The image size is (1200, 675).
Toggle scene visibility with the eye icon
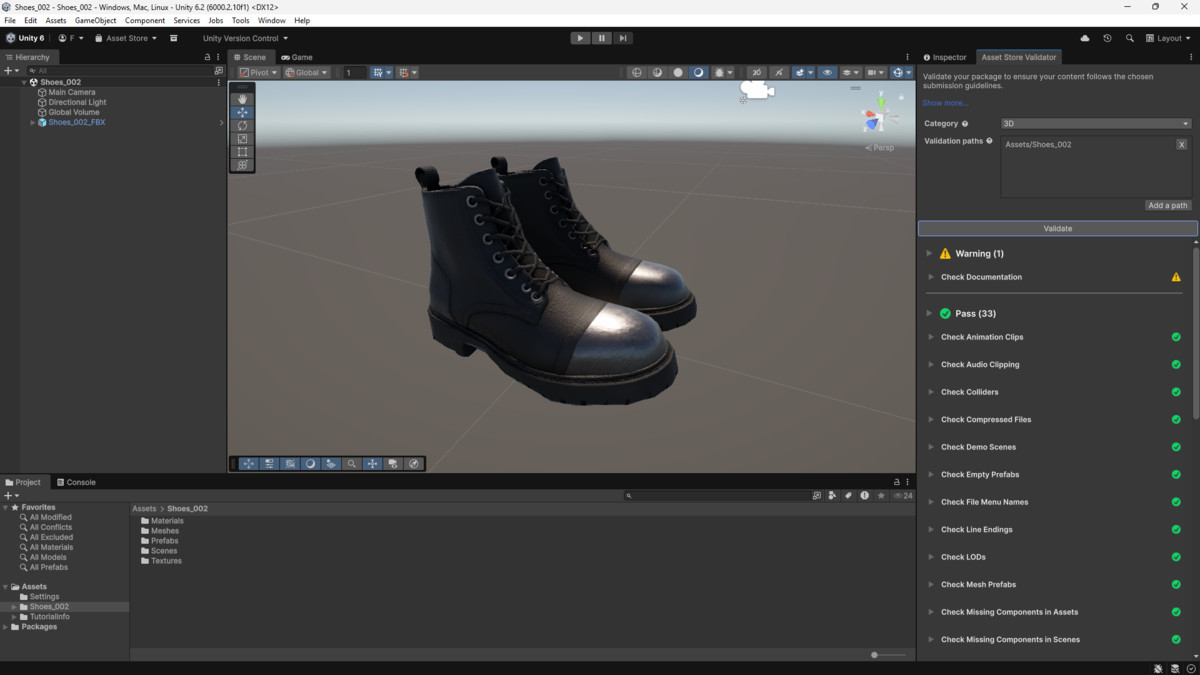tap(827, 72)
